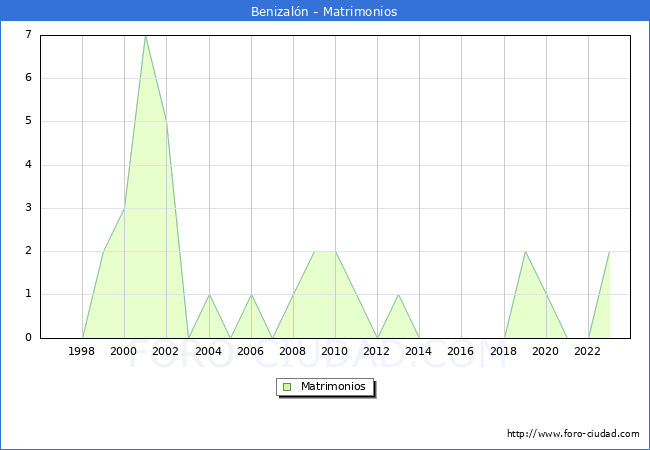Click y-axis label 5
The image size is (650, 450).
pos(29,121)
